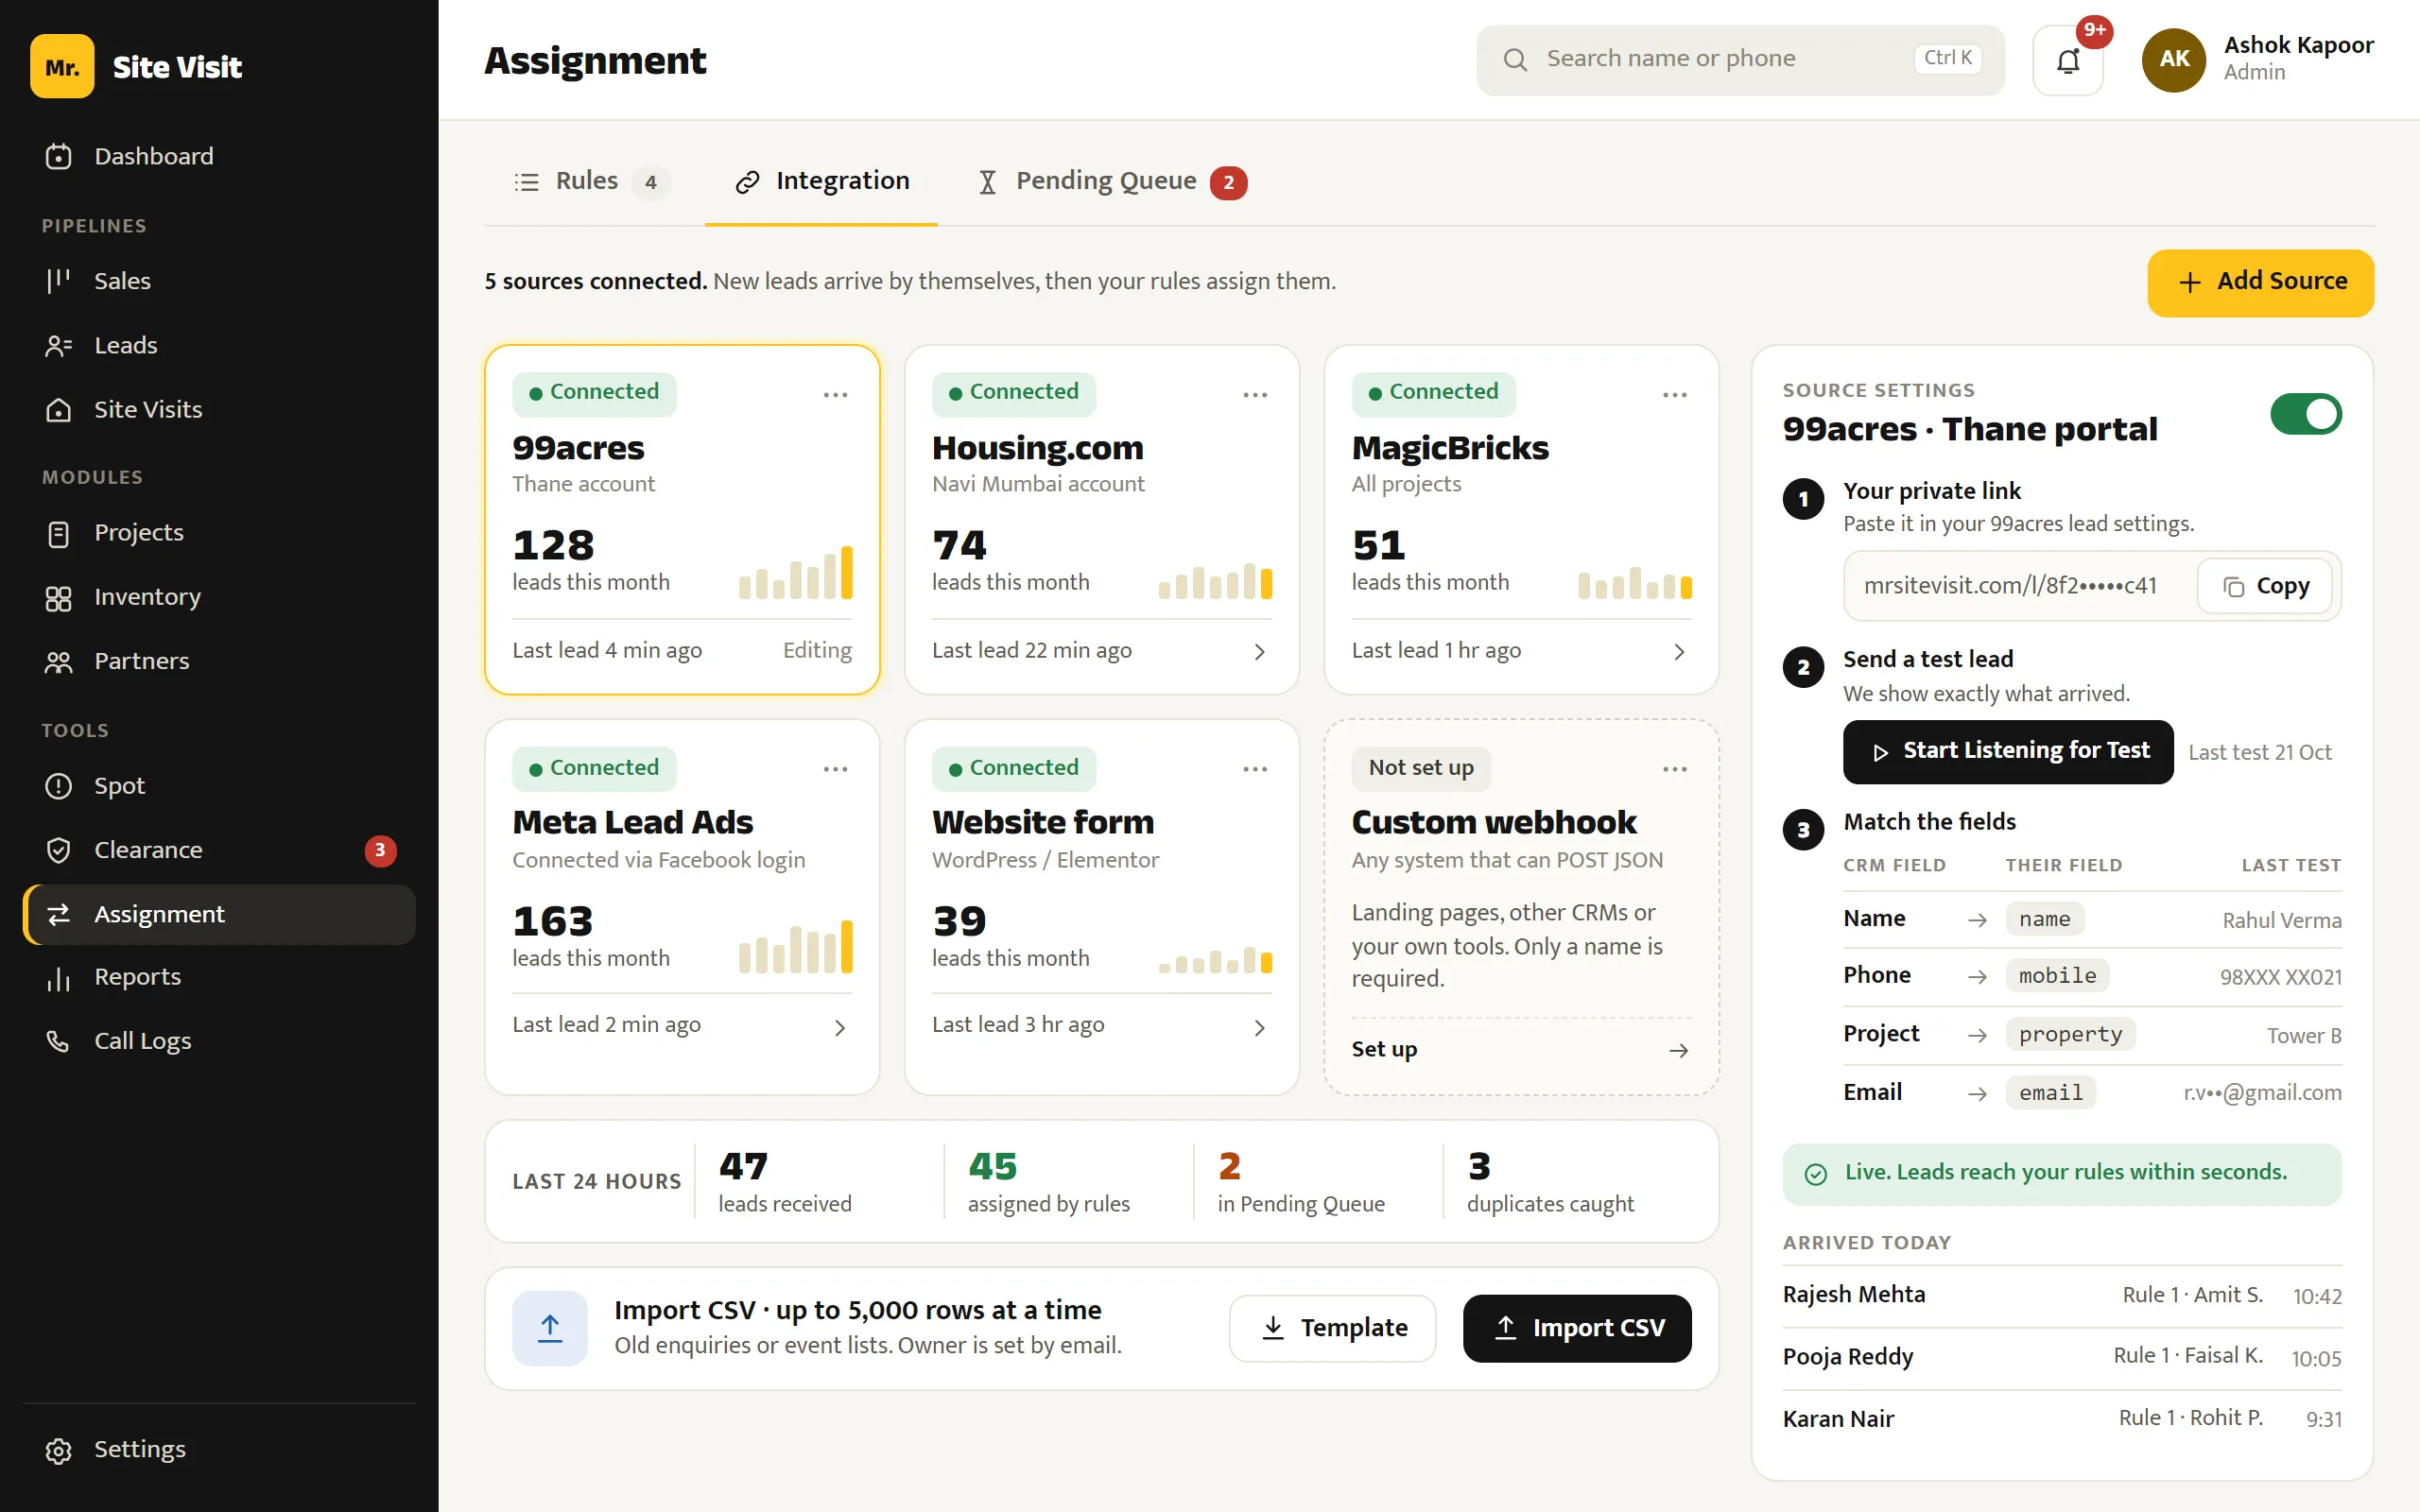Expand the Housing.com card chevron

coord(1259,652)
